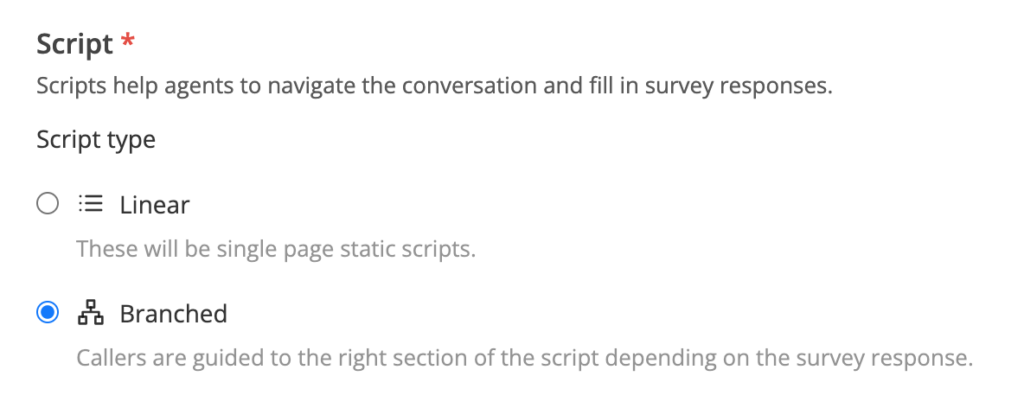Viewport: 1024px width, 408px height.
Task: Click the Script section heading
Action: tap(74, 45)
